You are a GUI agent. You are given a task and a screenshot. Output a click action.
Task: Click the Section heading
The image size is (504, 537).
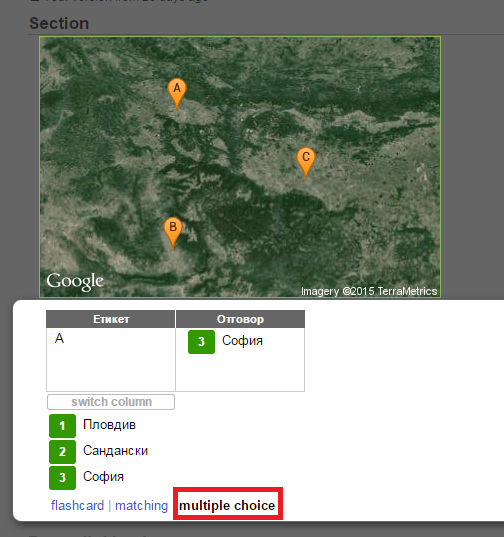pos(59,24)
